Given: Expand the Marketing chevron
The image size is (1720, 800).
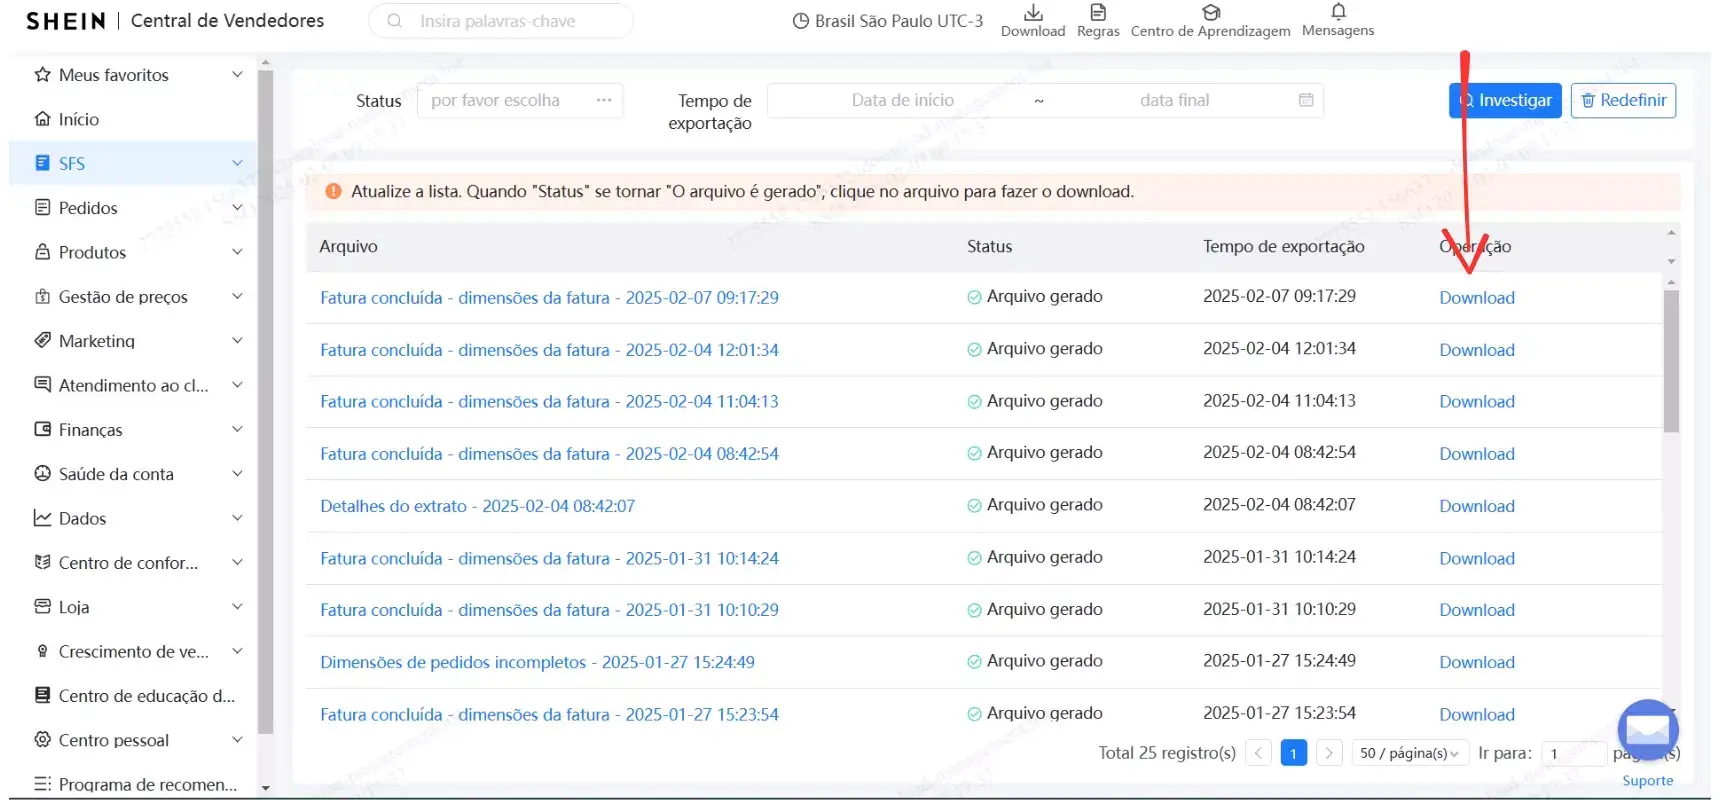Looking at the screenshot, I should [237, 340].
